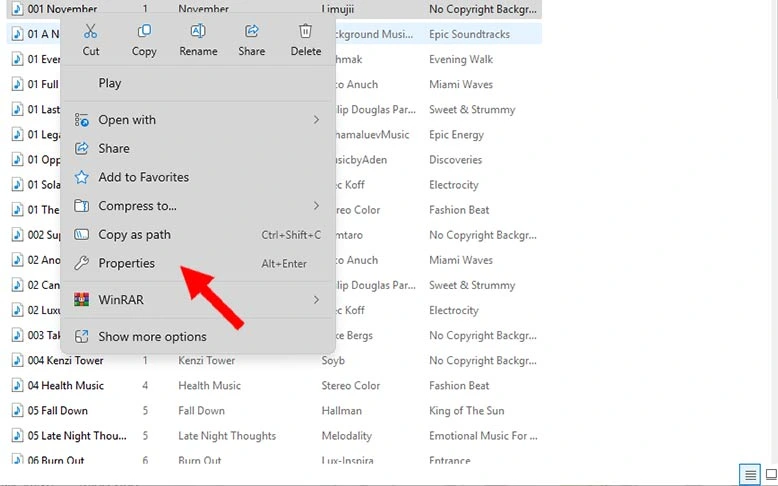
Task: Expand the Compress to submenu arrow
Action: (316, 206)
